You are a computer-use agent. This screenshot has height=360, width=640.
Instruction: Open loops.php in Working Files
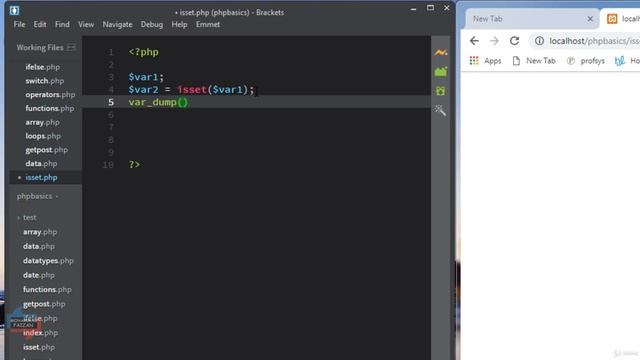point(43,136)
